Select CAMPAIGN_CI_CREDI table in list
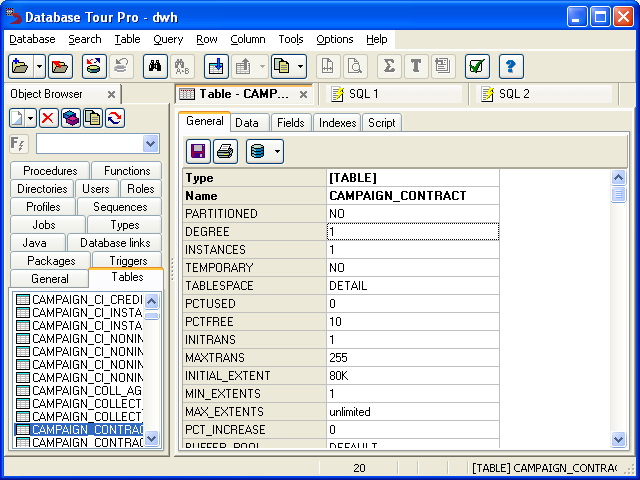Image resolution: width=640 pixels, height=480 pixels. tap(79, 300)
